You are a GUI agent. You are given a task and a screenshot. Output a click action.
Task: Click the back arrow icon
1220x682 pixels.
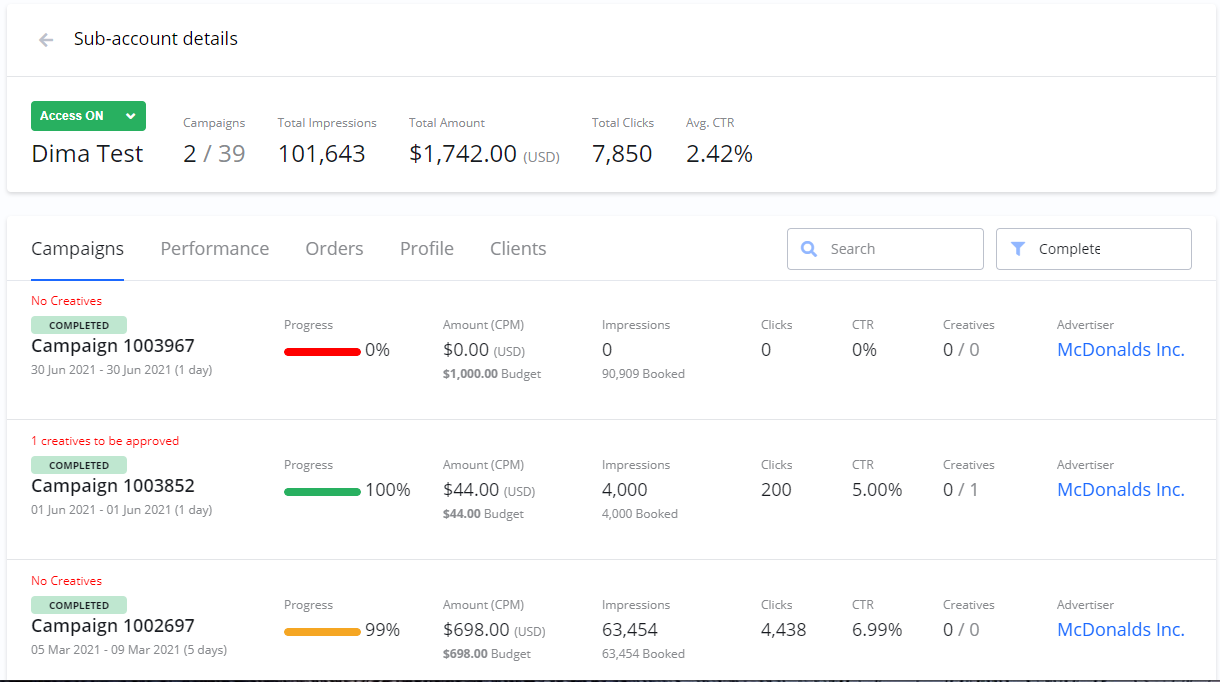(45, 40)
